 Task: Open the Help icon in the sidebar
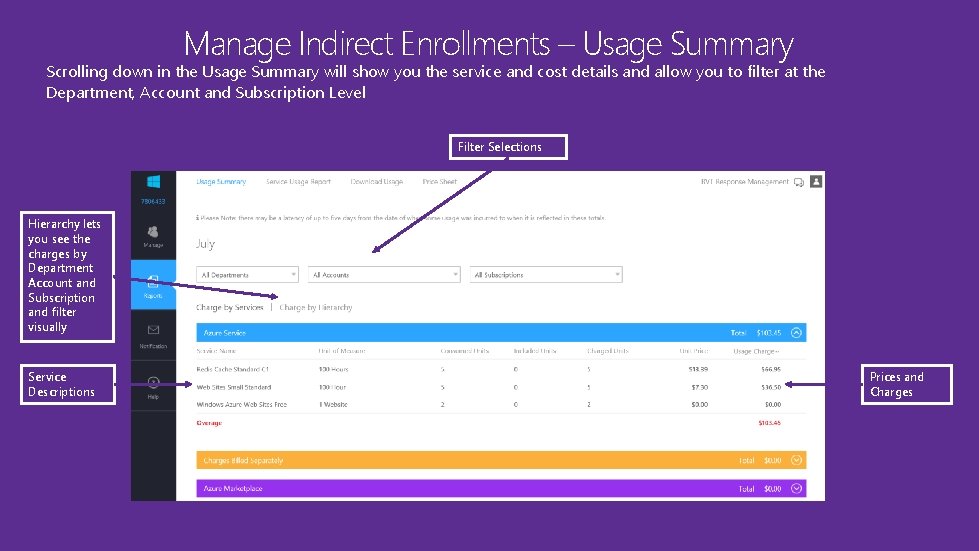[x=153, y=383]
